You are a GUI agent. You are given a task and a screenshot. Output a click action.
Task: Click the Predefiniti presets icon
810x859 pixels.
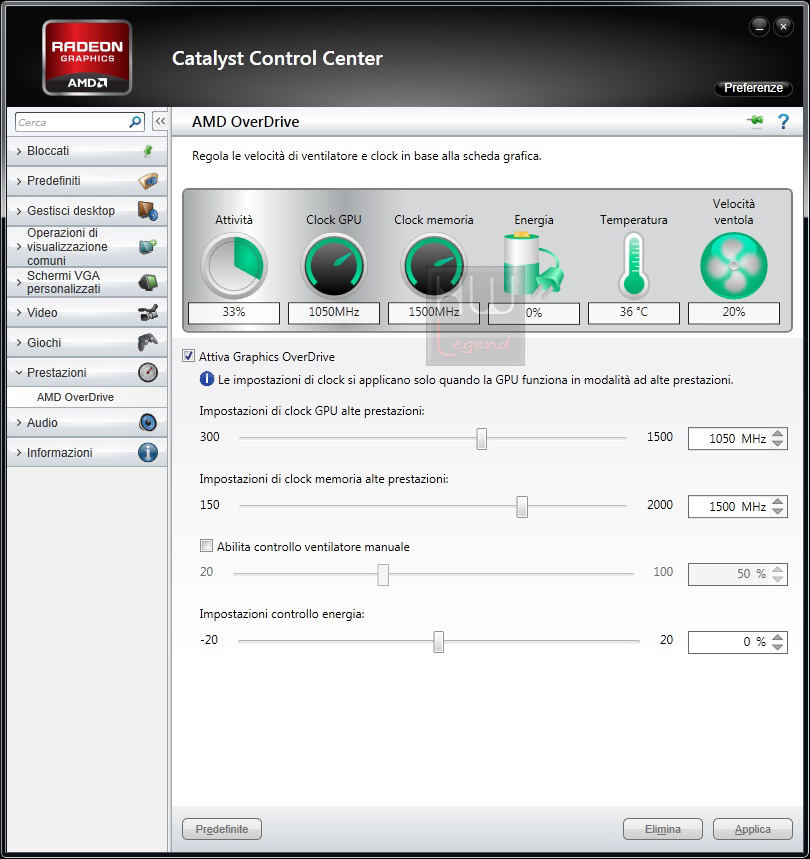pos(148,180)
